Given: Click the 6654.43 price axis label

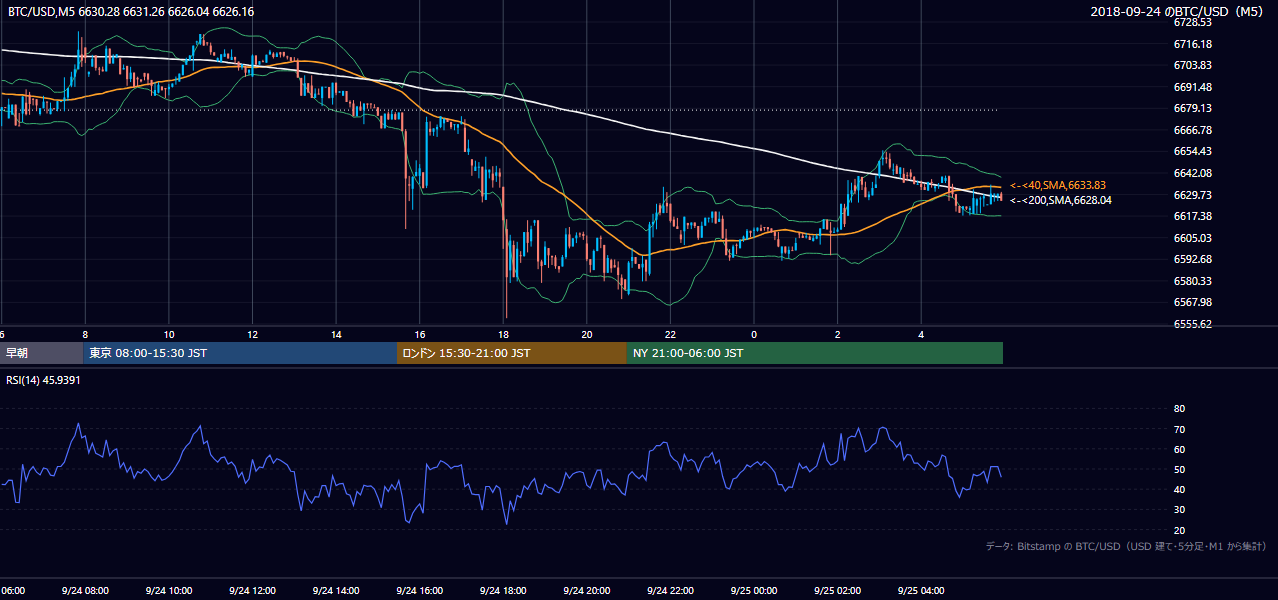Looking at the screenshot, I should pyautogui.click(x=1193, y=151).
